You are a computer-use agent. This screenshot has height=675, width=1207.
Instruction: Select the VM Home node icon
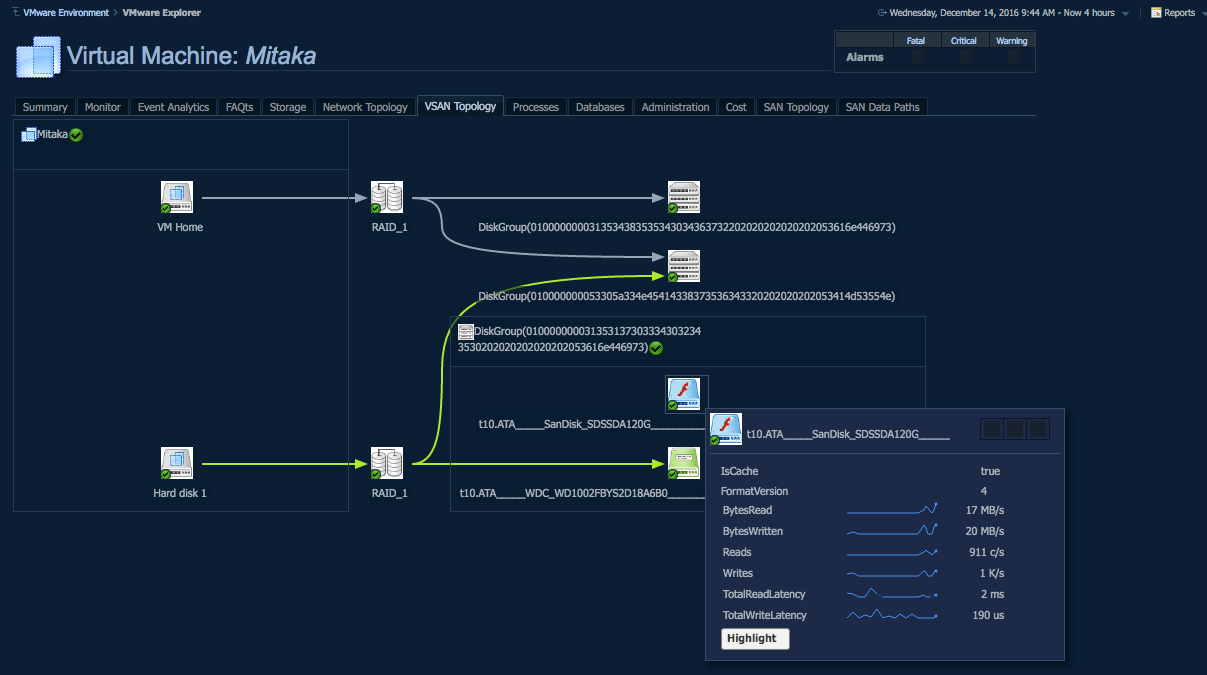pos(176,197)
